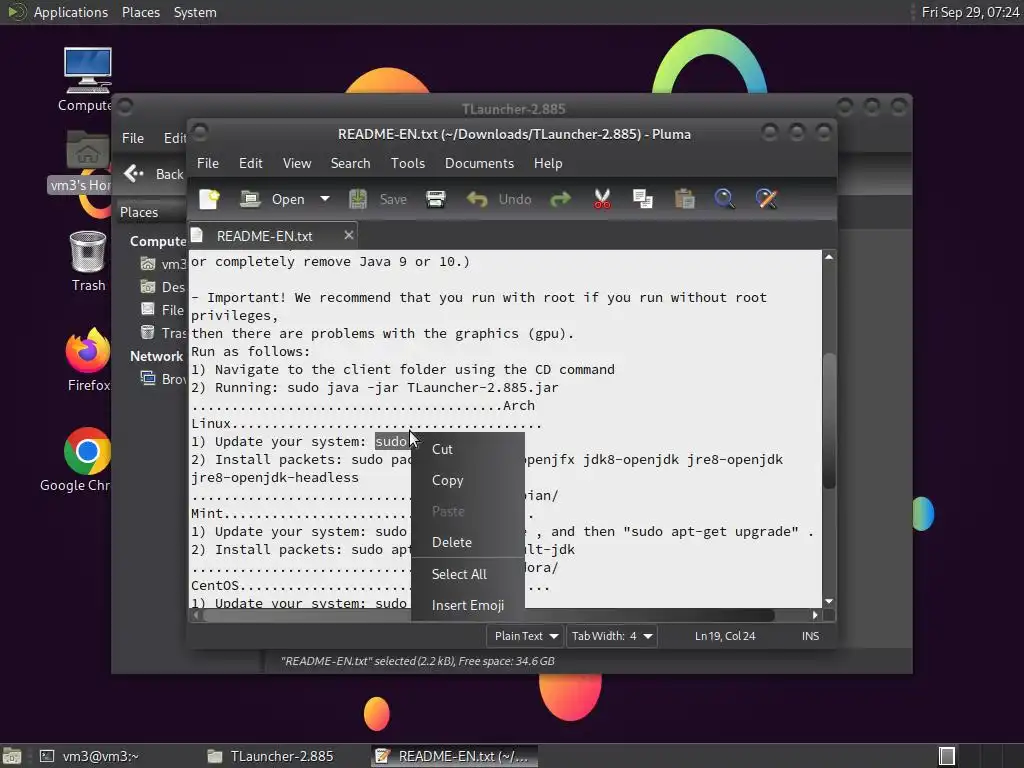Click the Google Chrome desktop icon
Screen dimensions: 1024x768
click(x=87, y=451)
